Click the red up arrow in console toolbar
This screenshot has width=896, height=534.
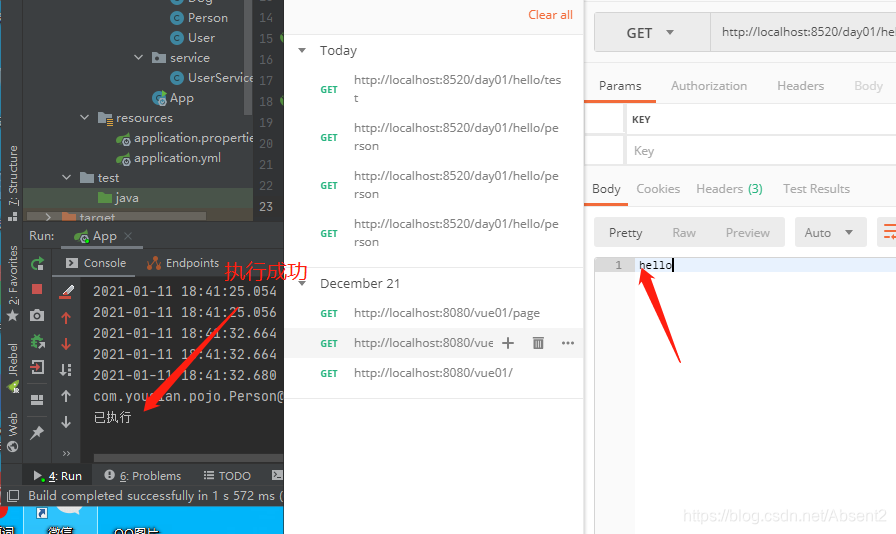click(x=66, y=318)
